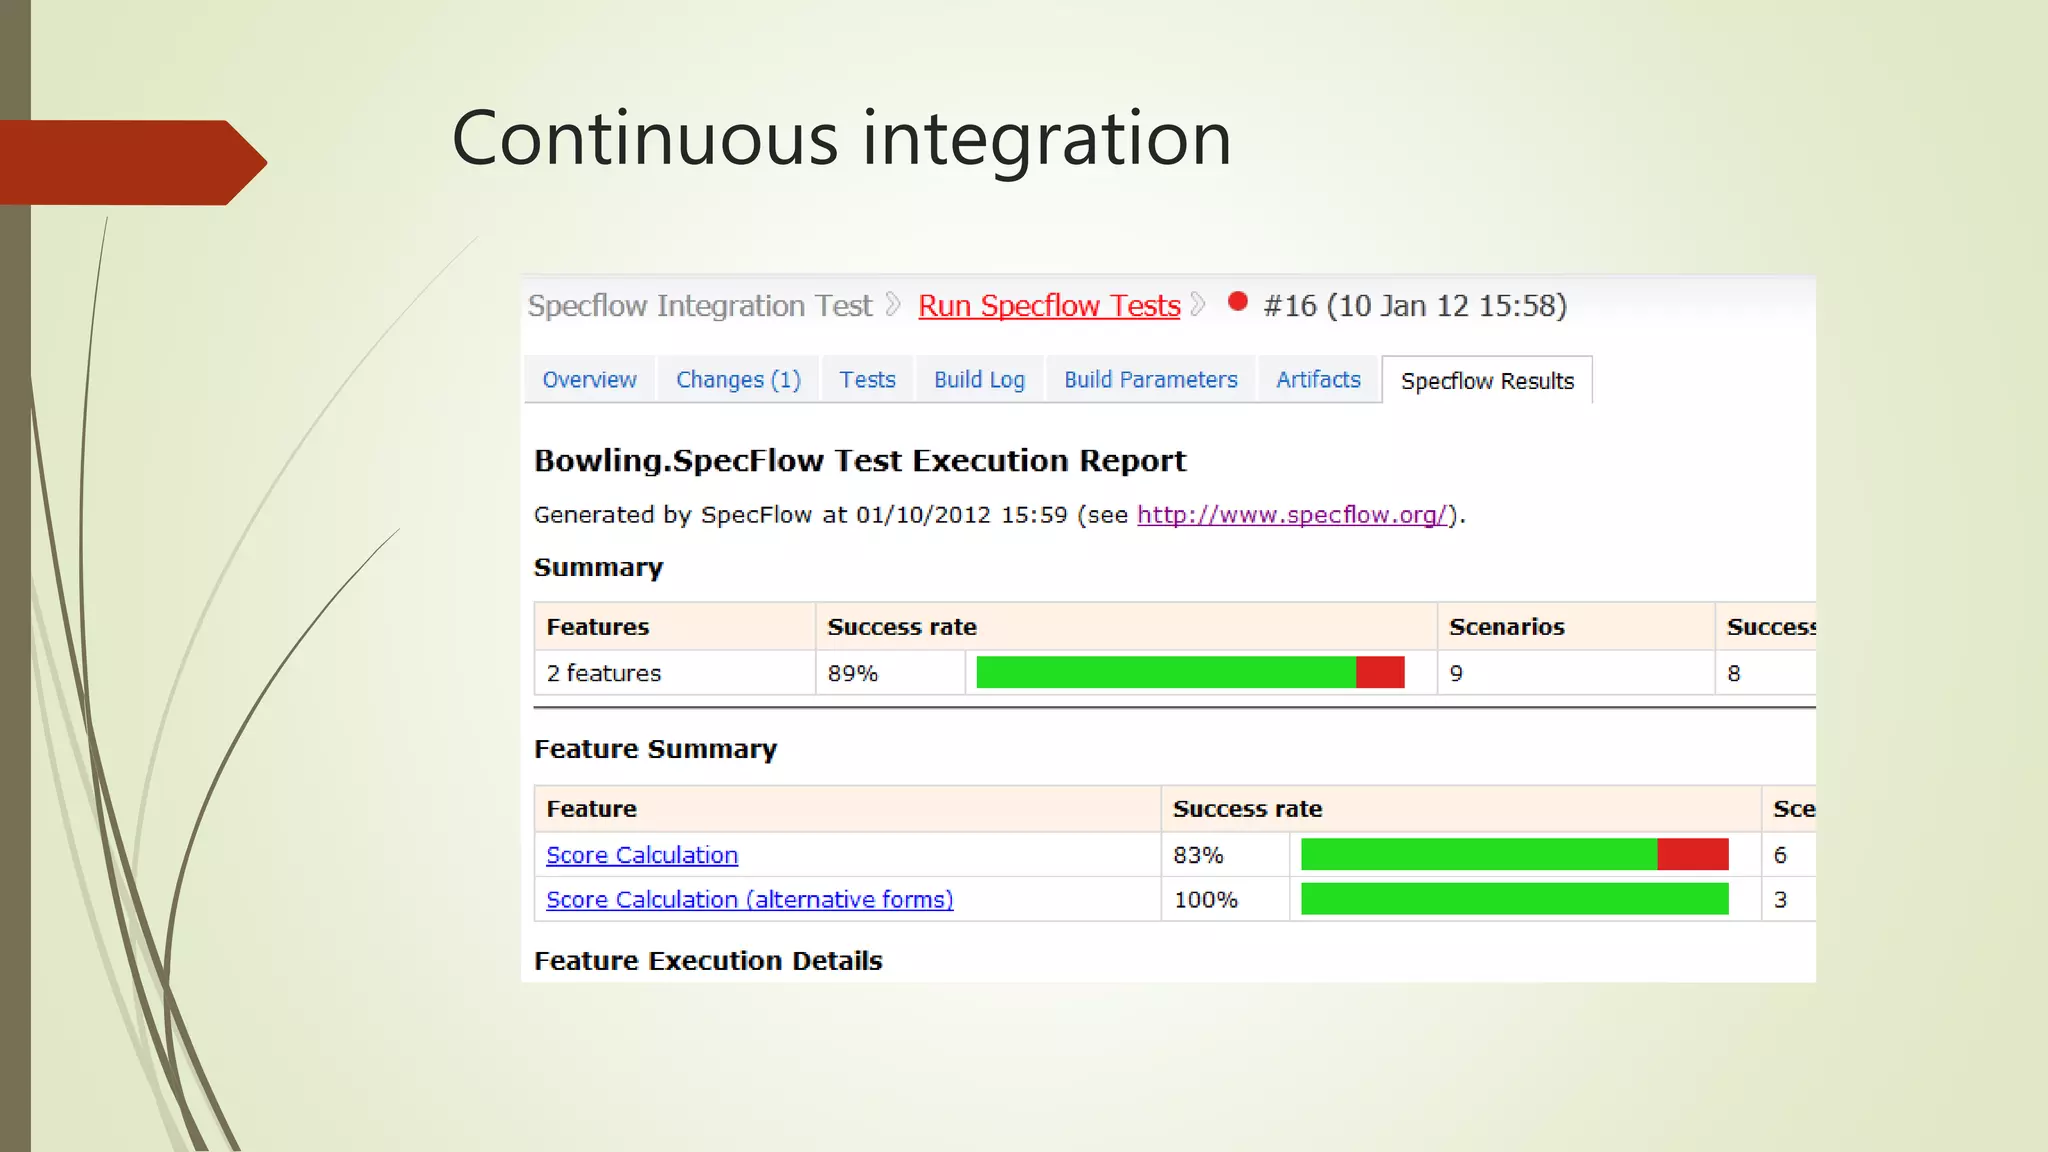2048x1152 pixels.
Task: Open Score Calculation (alternative forms) link
Action: 750,900
